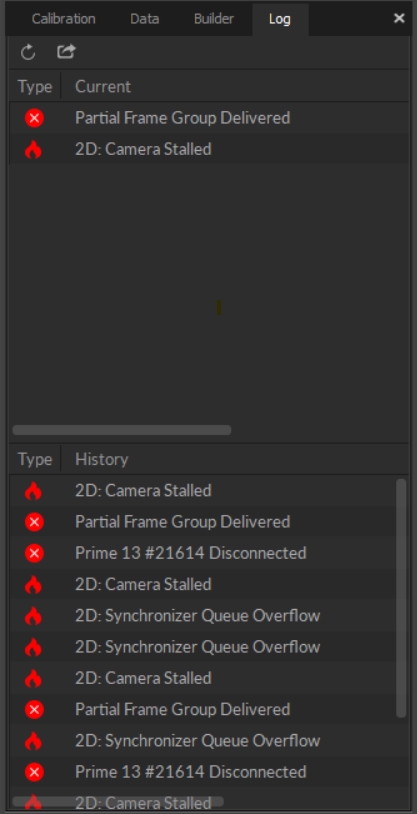Click the Current list's horizontal scrollbar
417x814 pixels.
coord(122,430)
